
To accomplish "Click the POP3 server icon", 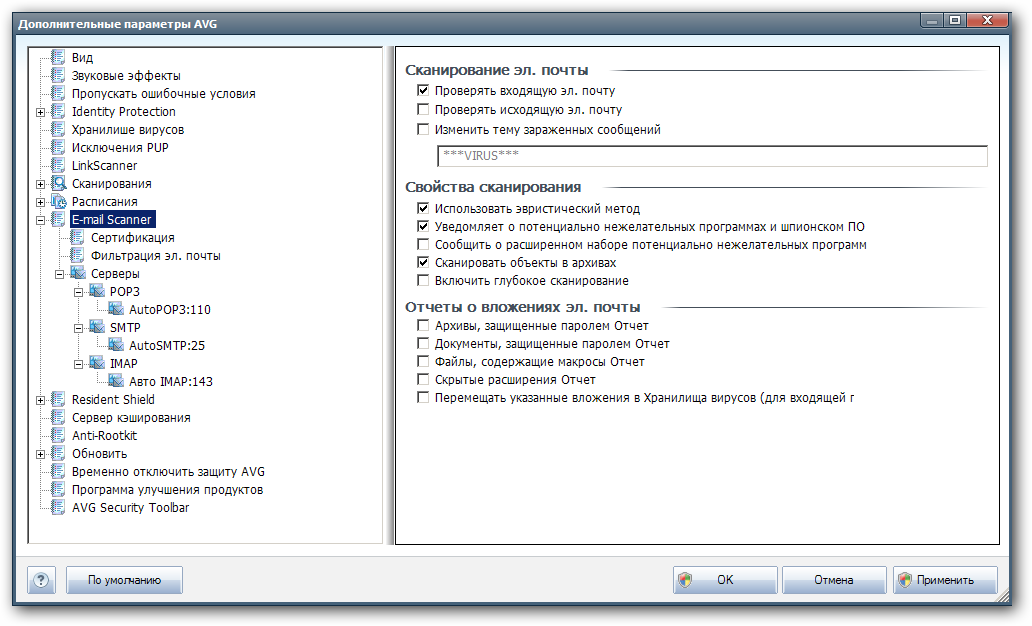I will (97, 291).
